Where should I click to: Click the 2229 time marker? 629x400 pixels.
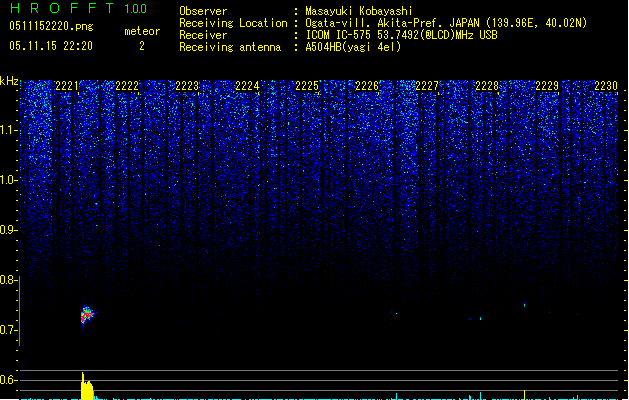[547, 86]
